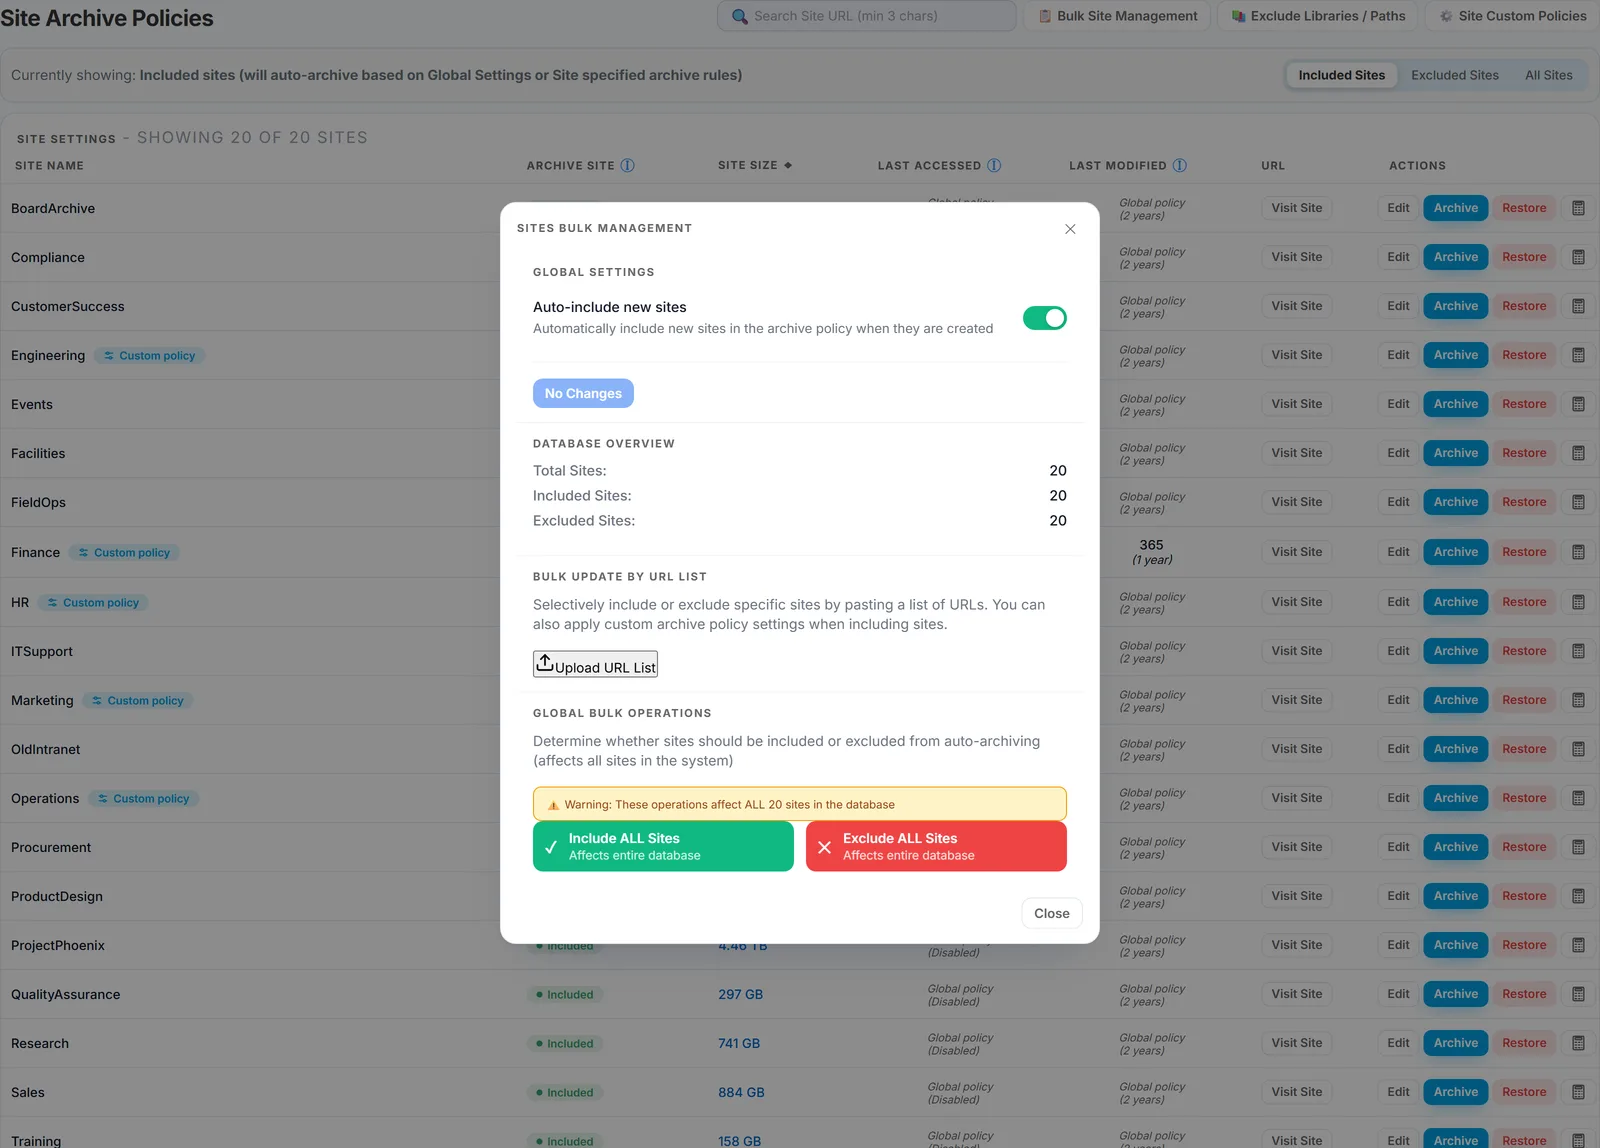Click details icon for HR row
This screenshot has width=1600, height=1148.
(x=1578, y=602)
